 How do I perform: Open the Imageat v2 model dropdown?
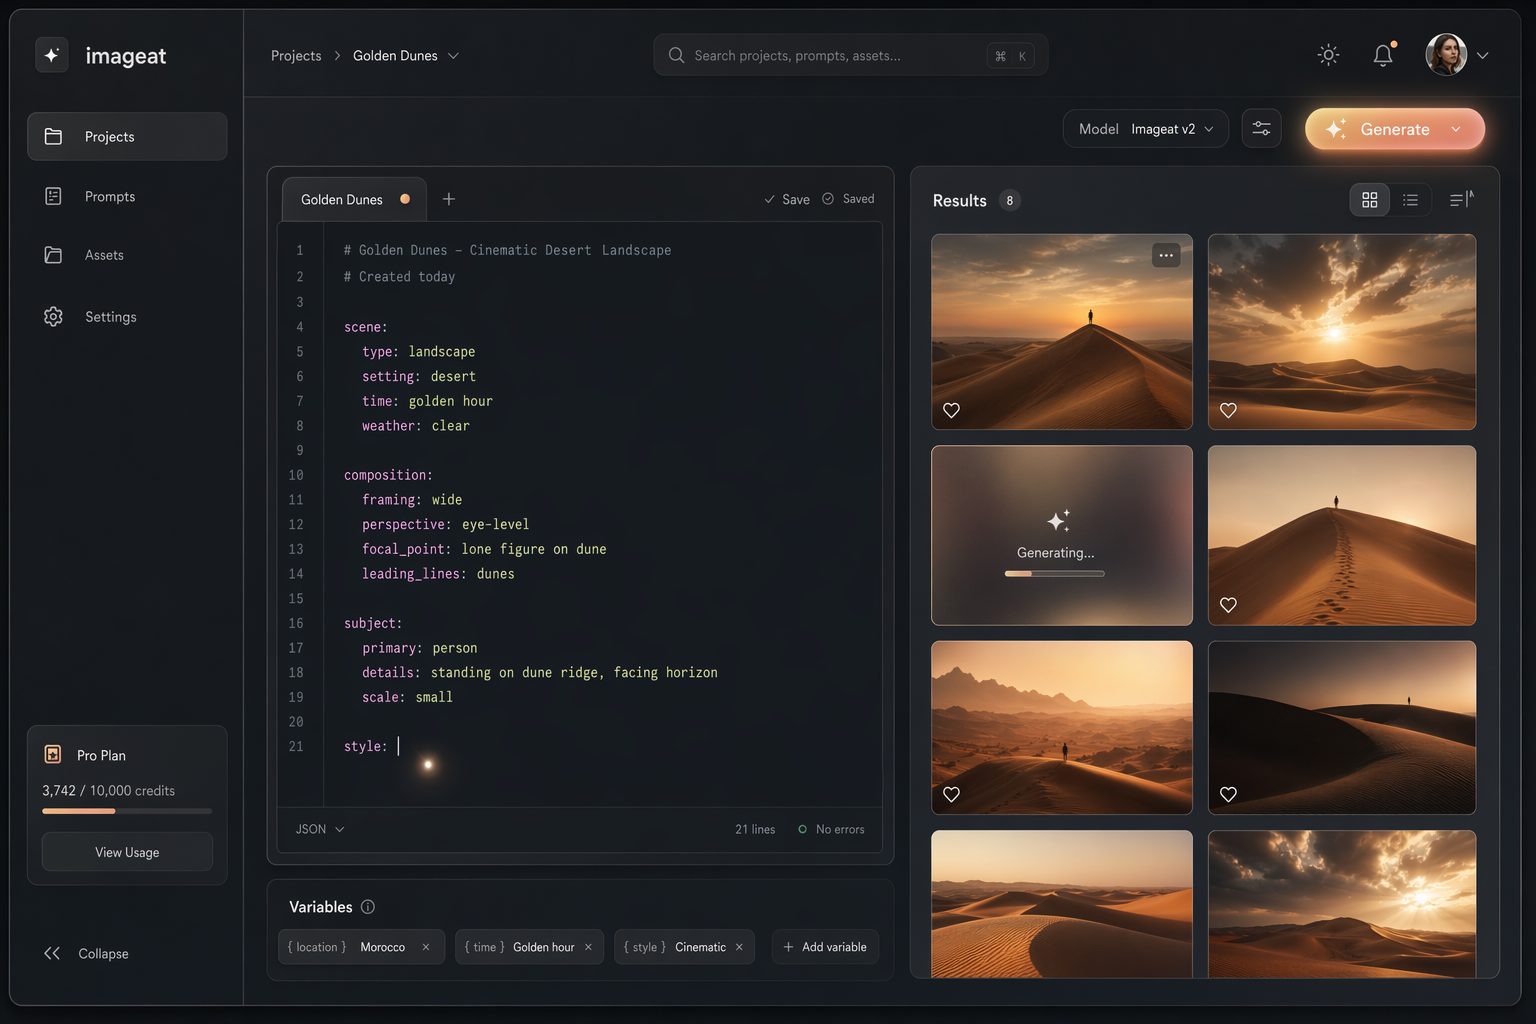click(1145, 128)
